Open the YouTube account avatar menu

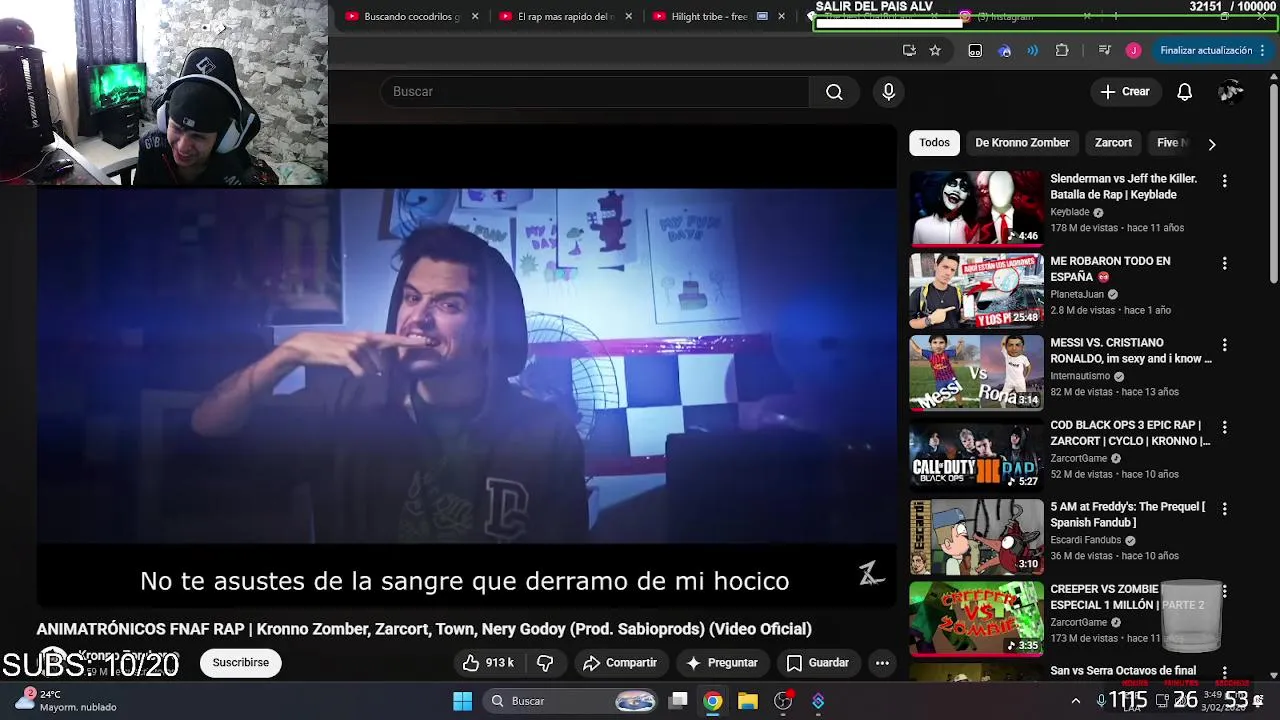1230,92
